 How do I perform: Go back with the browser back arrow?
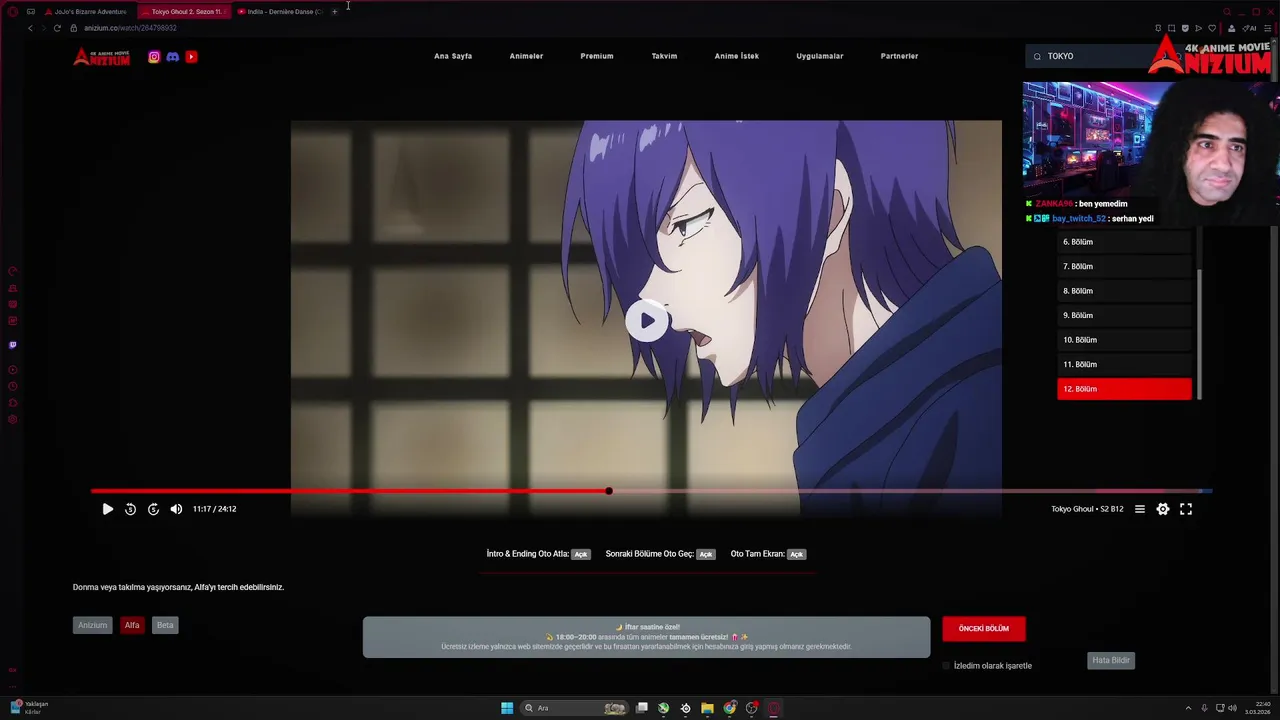[x=30, y=28]
